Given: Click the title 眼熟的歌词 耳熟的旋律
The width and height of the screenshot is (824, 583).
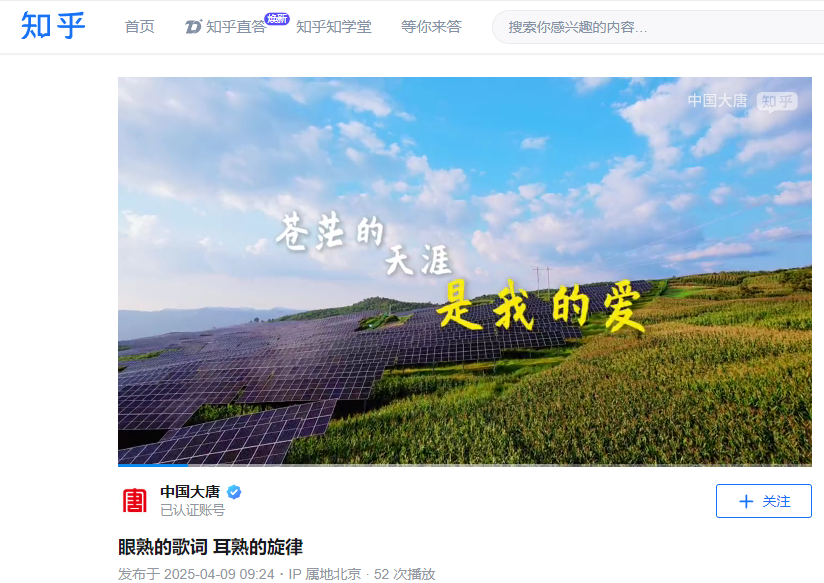Looking at the screenshot, I should pos(210,547).
